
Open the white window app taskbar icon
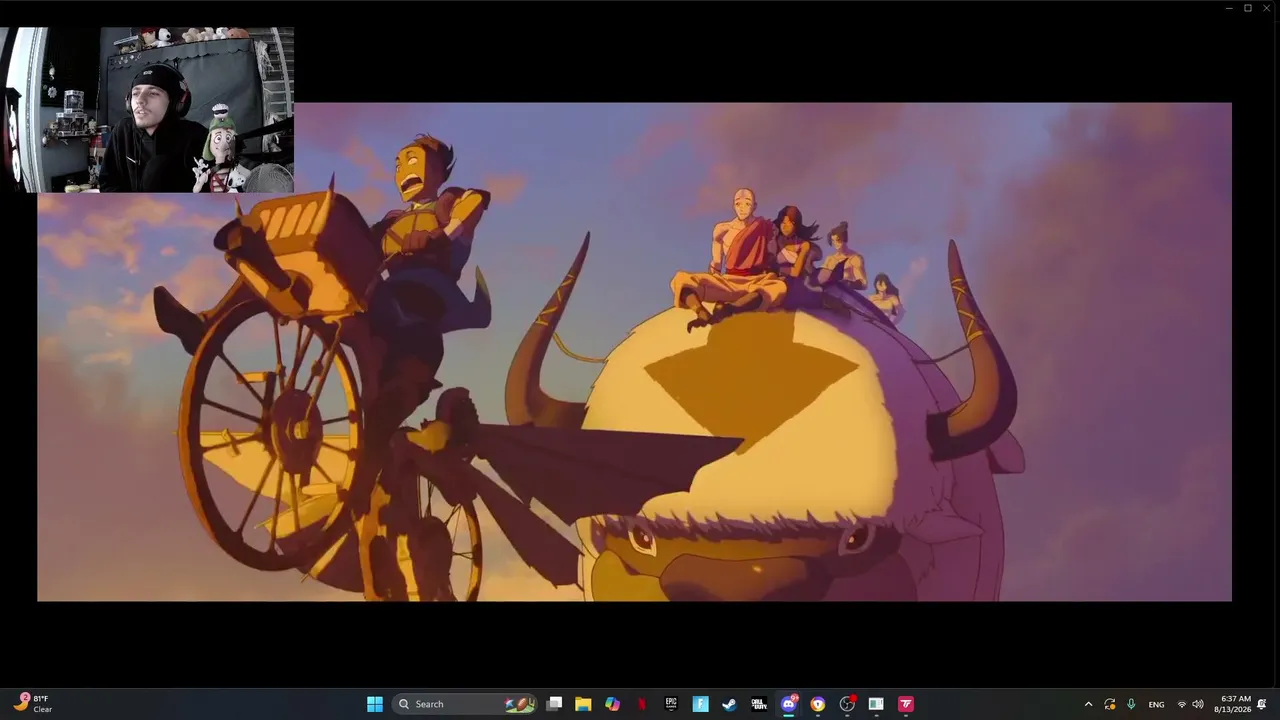coord(876,704)
